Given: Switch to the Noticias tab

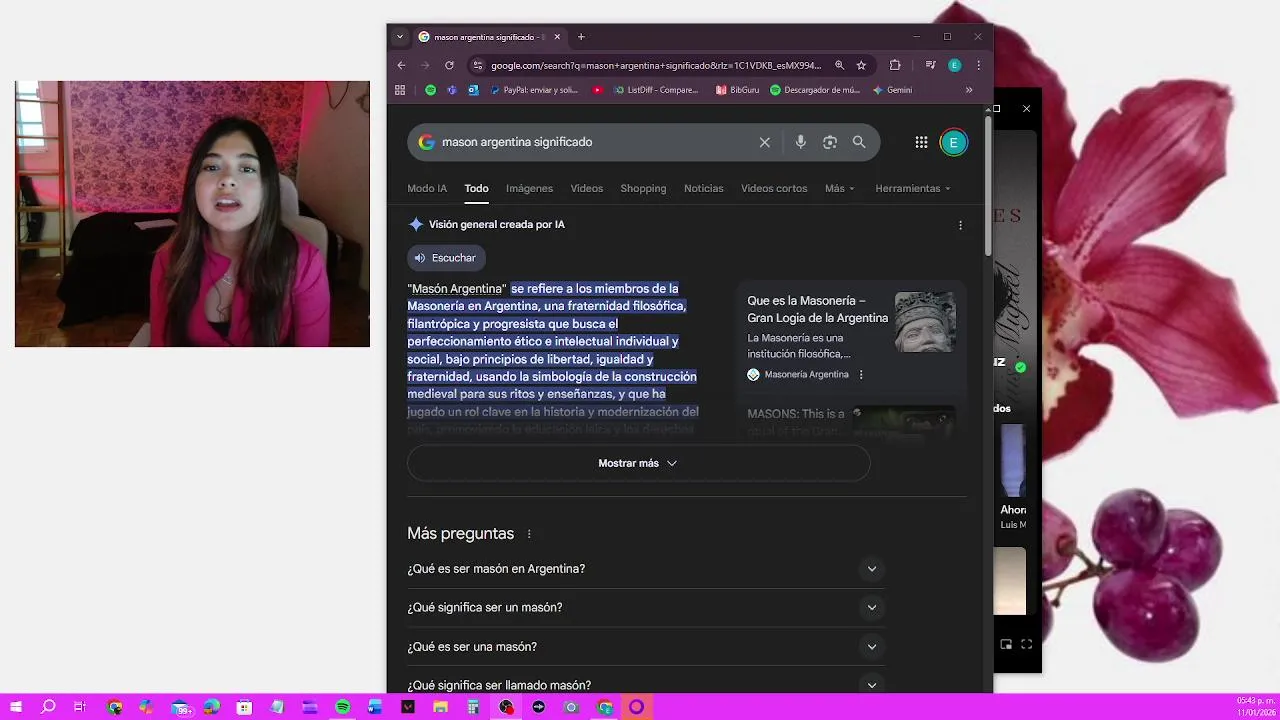Looking at the screenshot, I should point(704,188).
